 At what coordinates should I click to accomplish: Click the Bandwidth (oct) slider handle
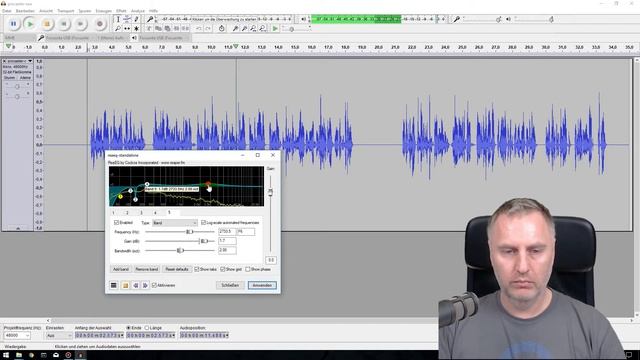pyautogui.click(x=180, y=251)
